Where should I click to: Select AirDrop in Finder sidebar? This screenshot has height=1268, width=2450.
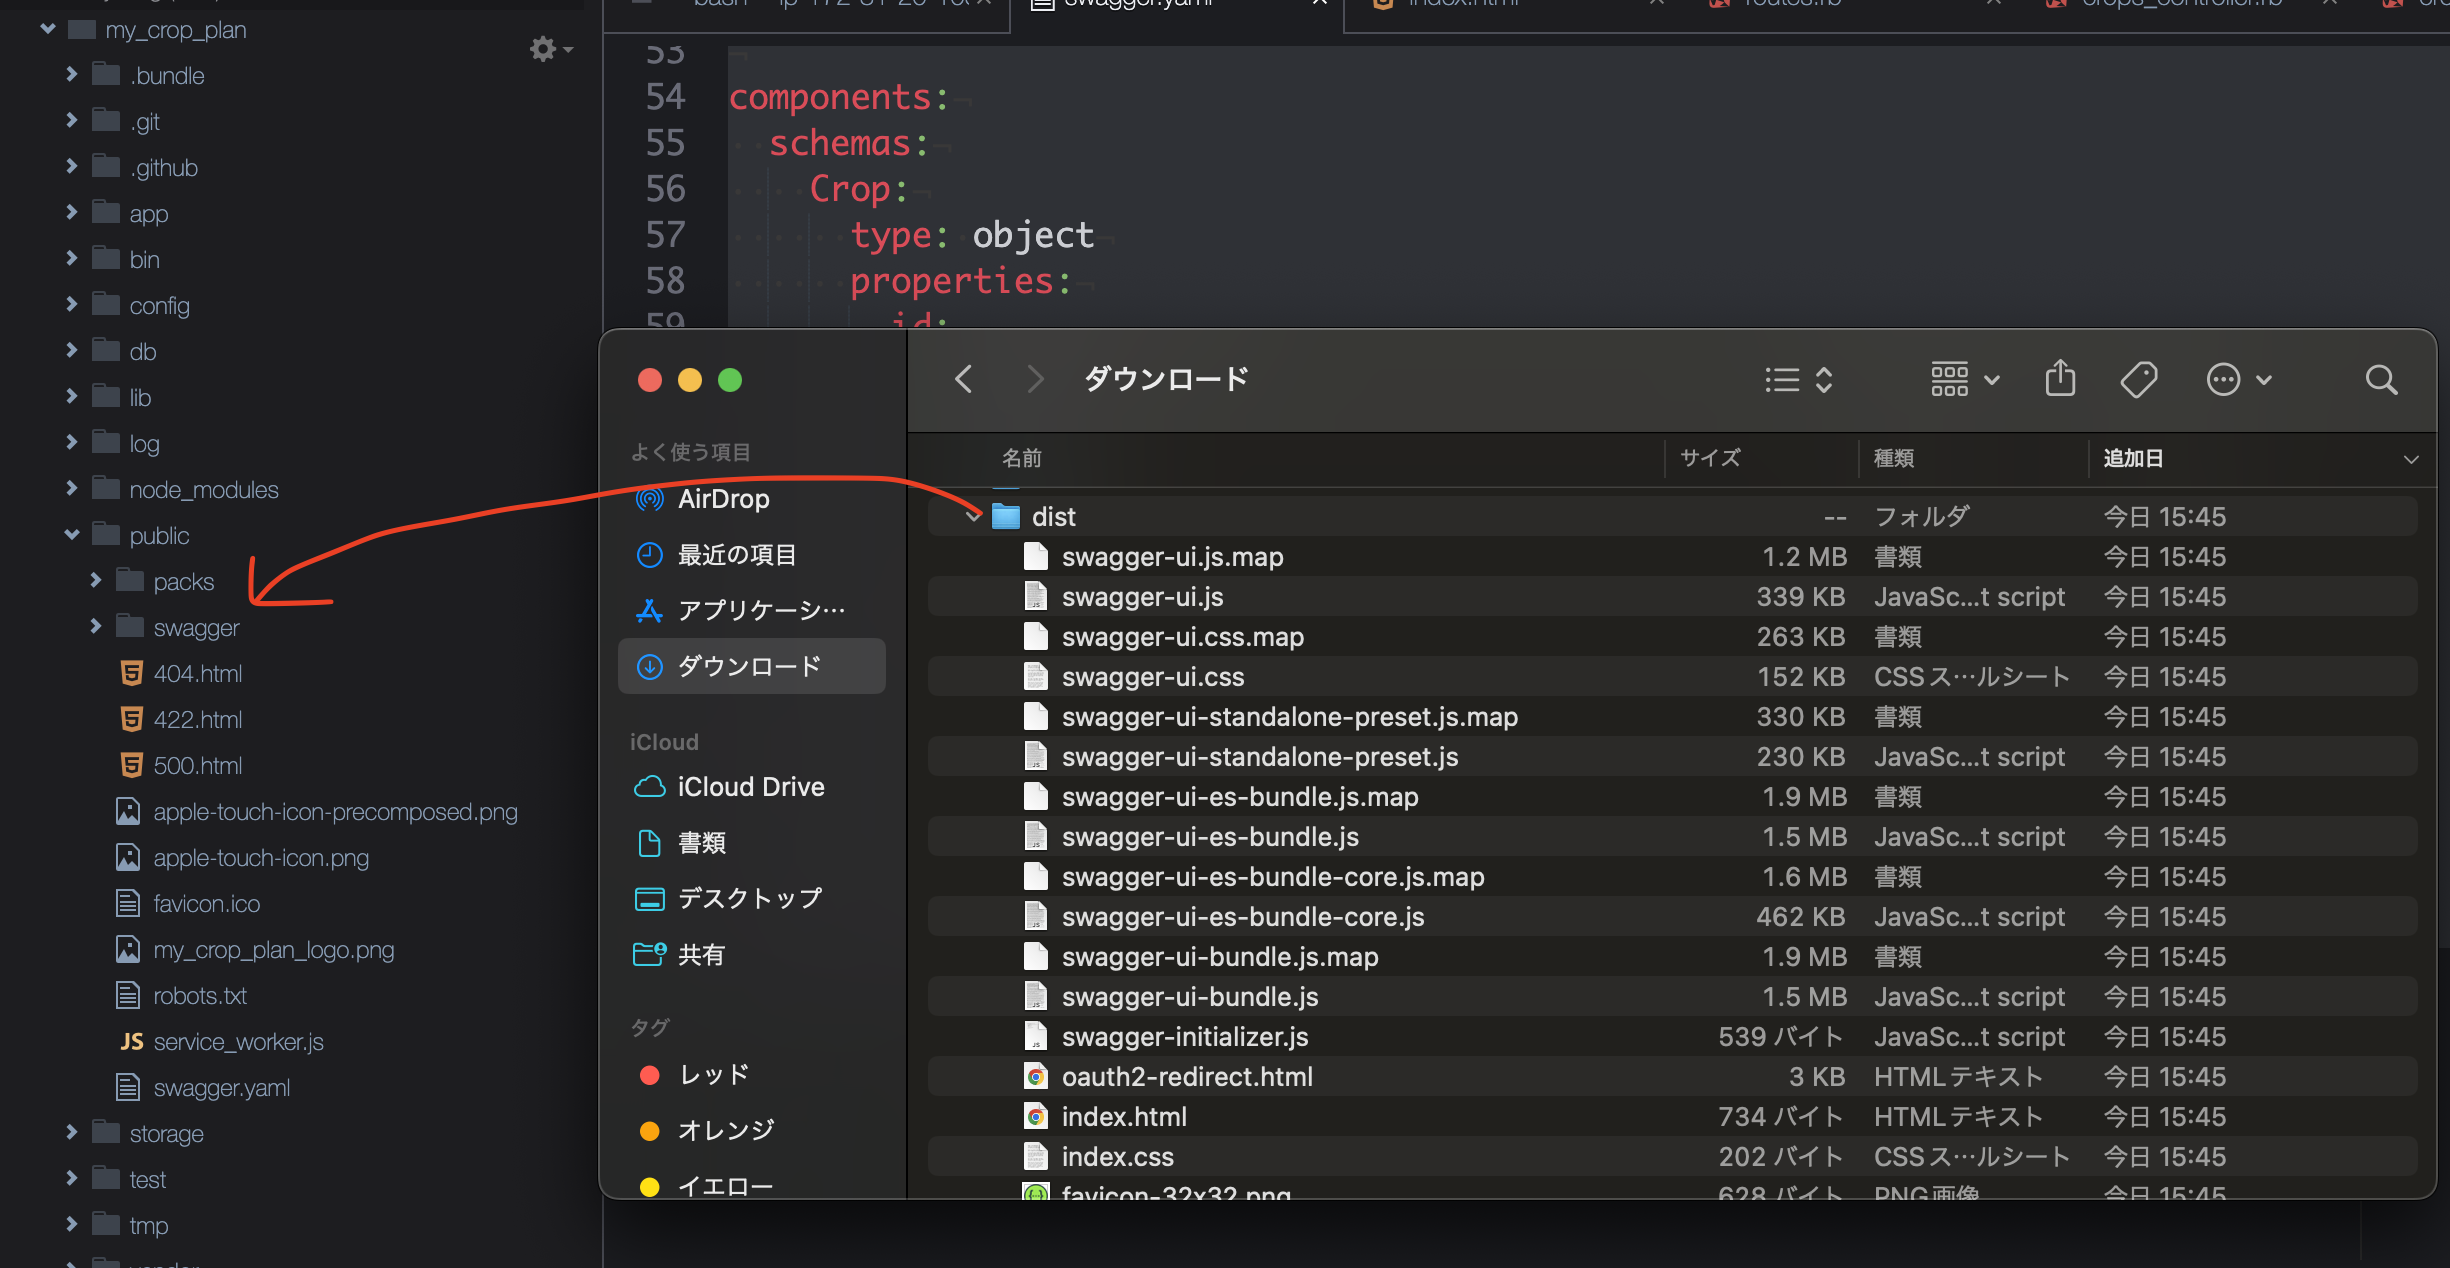[723, 499]
